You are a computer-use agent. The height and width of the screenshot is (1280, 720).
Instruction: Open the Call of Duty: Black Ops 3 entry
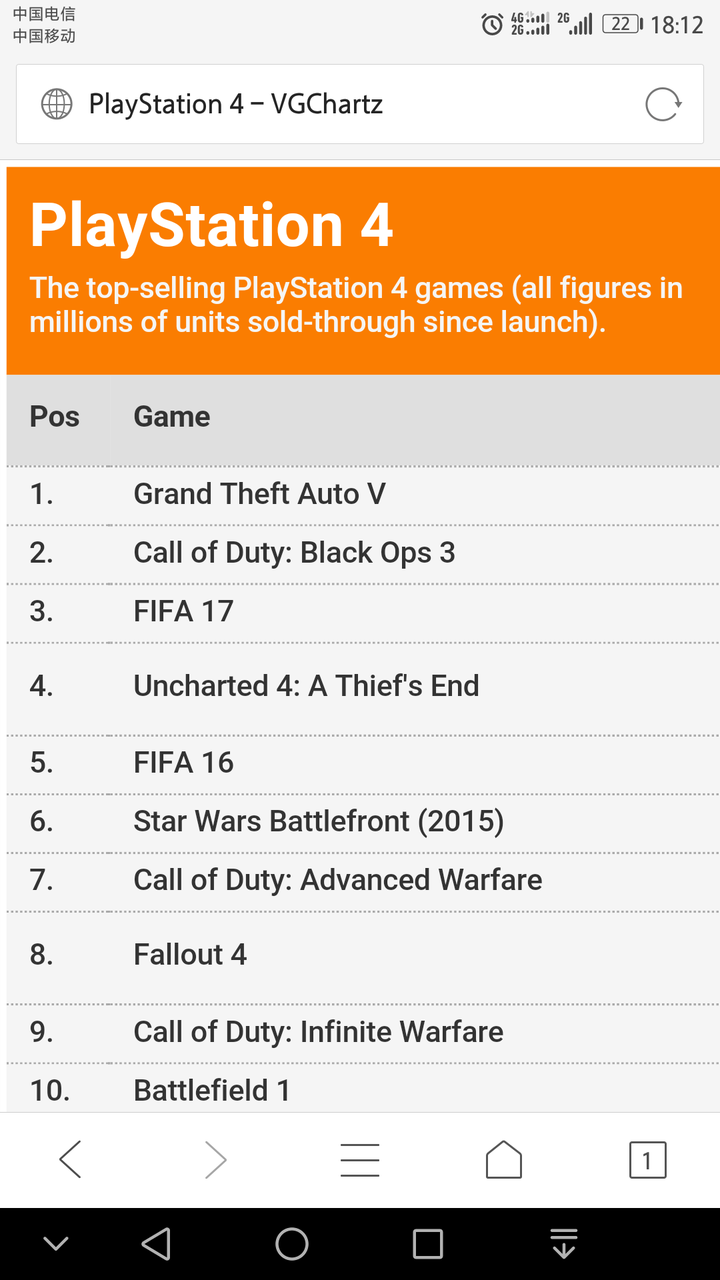click(x=294, y=553)
